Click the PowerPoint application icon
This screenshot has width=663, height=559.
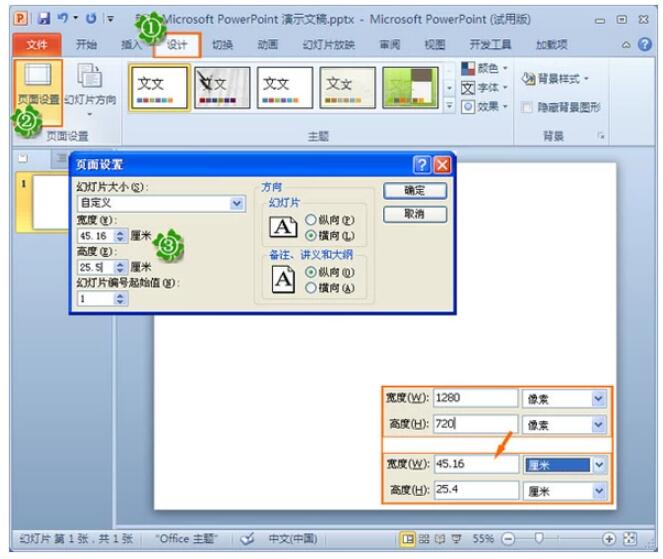coord(21,19)
